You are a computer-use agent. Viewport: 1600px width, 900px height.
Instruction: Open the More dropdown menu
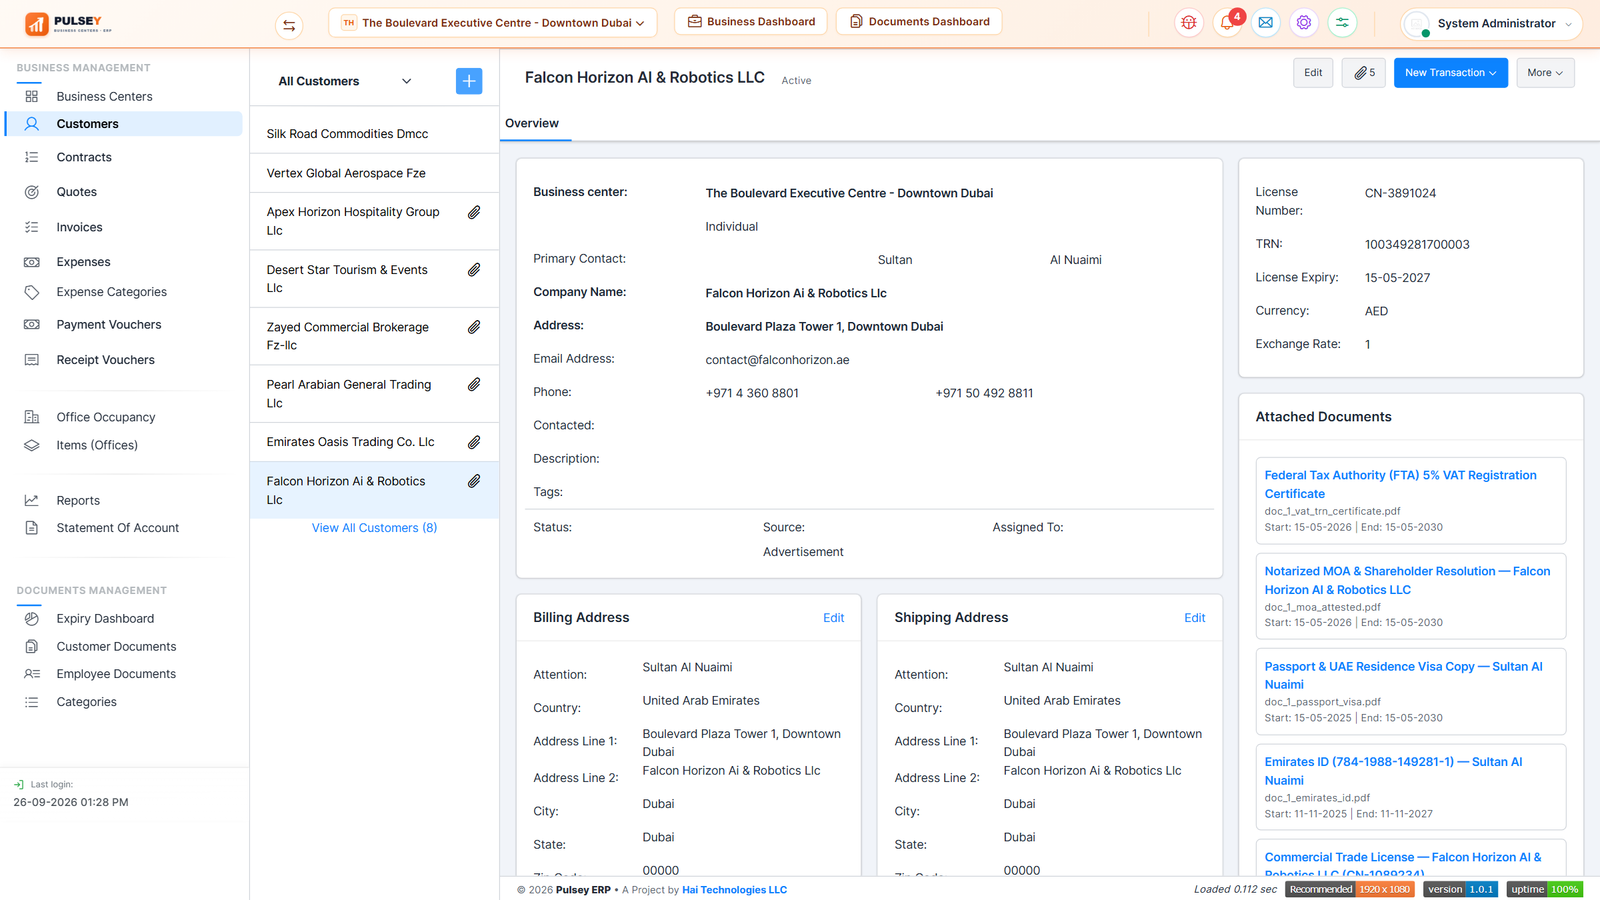(1545, 73)
